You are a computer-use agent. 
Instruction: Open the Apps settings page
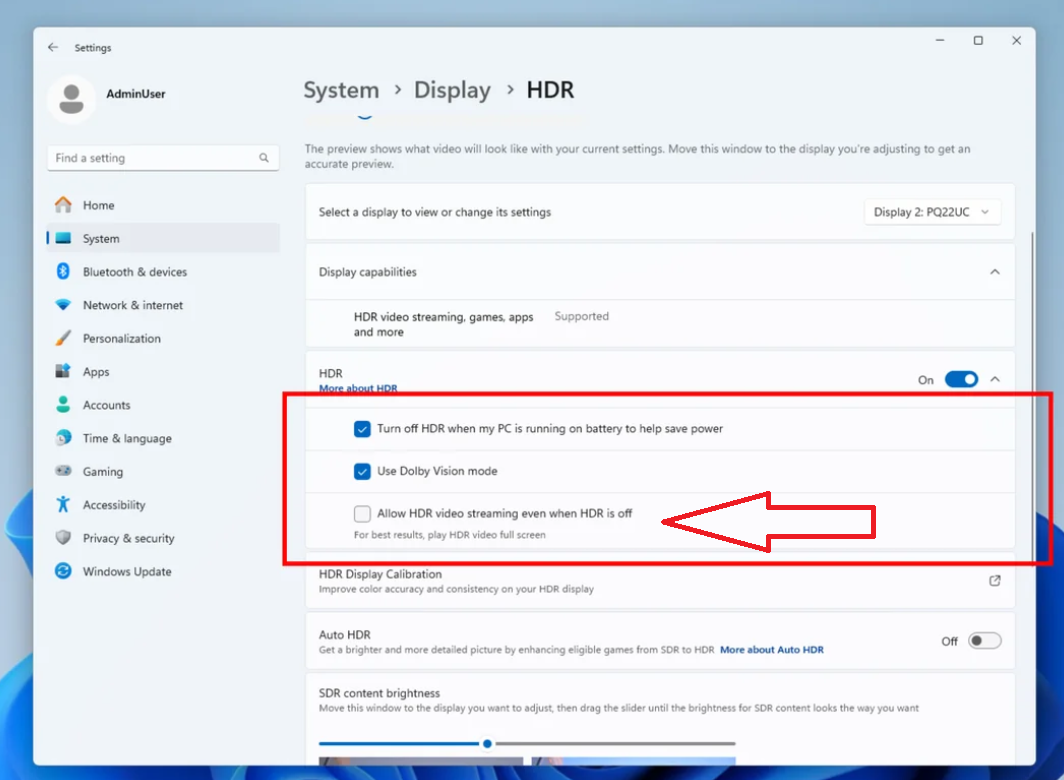tap(163, 371)
